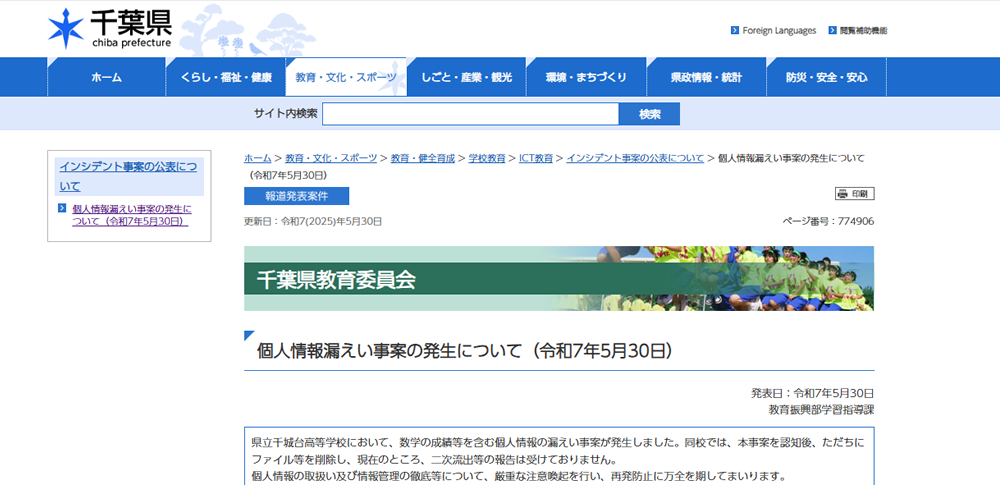Click the 報道発表案件 label button
Viewport: 1000px width, 485px height.
click(x=297, y=196)
